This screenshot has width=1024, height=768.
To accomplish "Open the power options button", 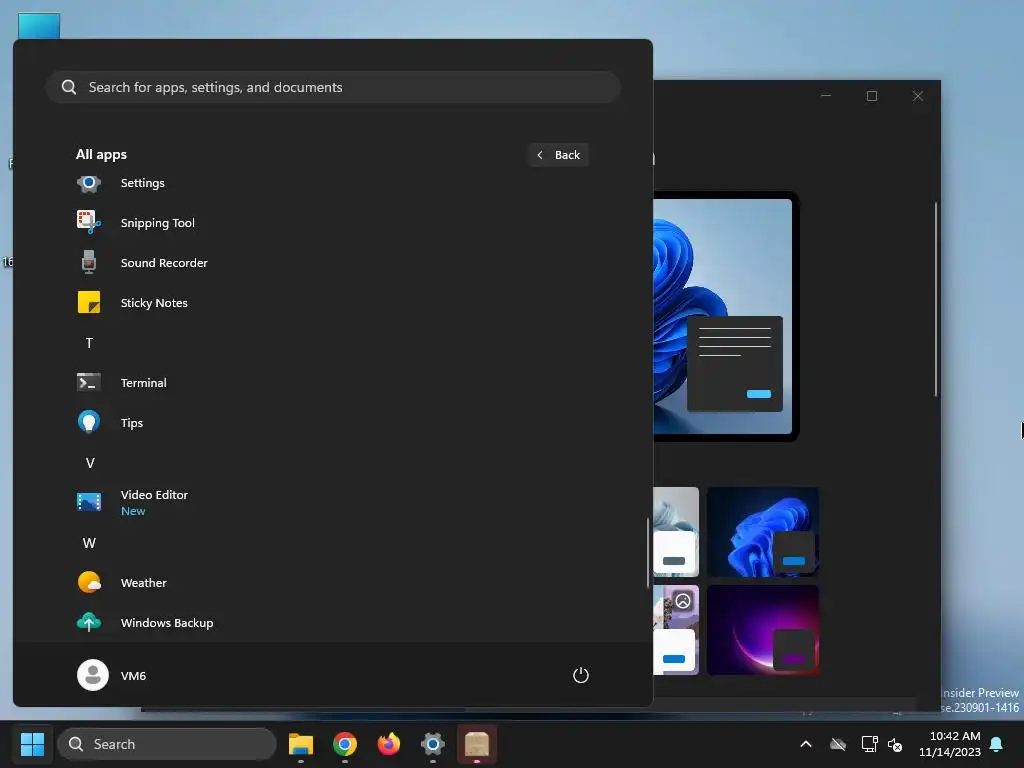I will coord(581,675).
